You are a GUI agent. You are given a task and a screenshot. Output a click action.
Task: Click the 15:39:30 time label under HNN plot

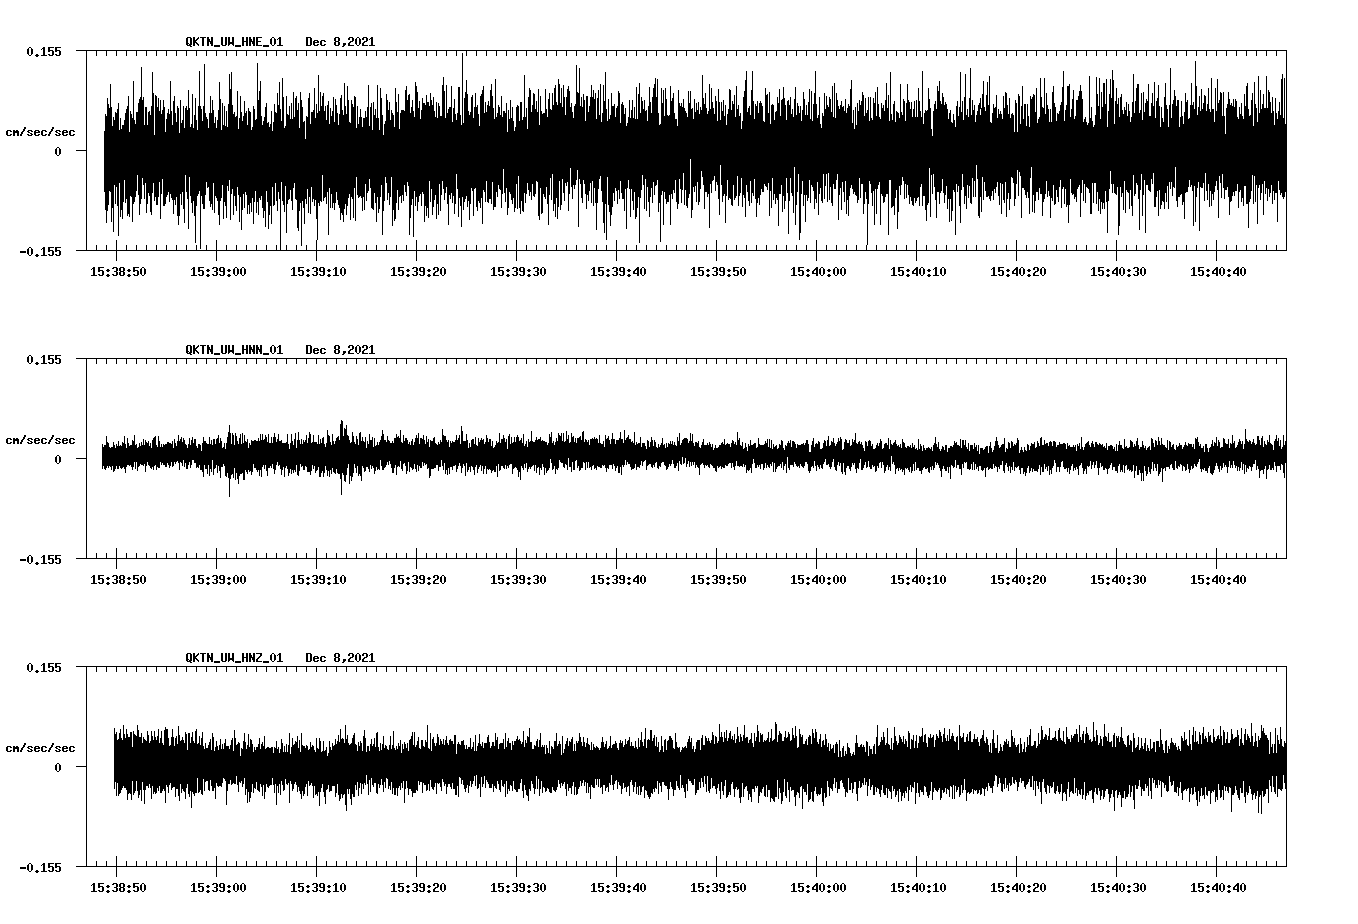click(518, 580)
